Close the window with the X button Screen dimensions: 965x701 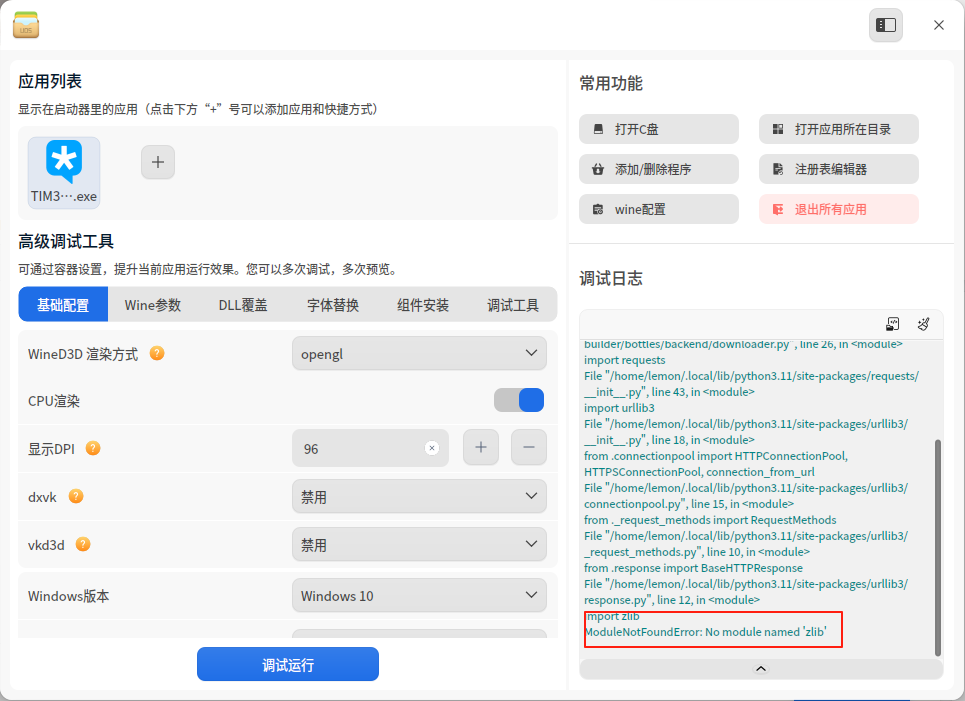click(x=939, y=25)
